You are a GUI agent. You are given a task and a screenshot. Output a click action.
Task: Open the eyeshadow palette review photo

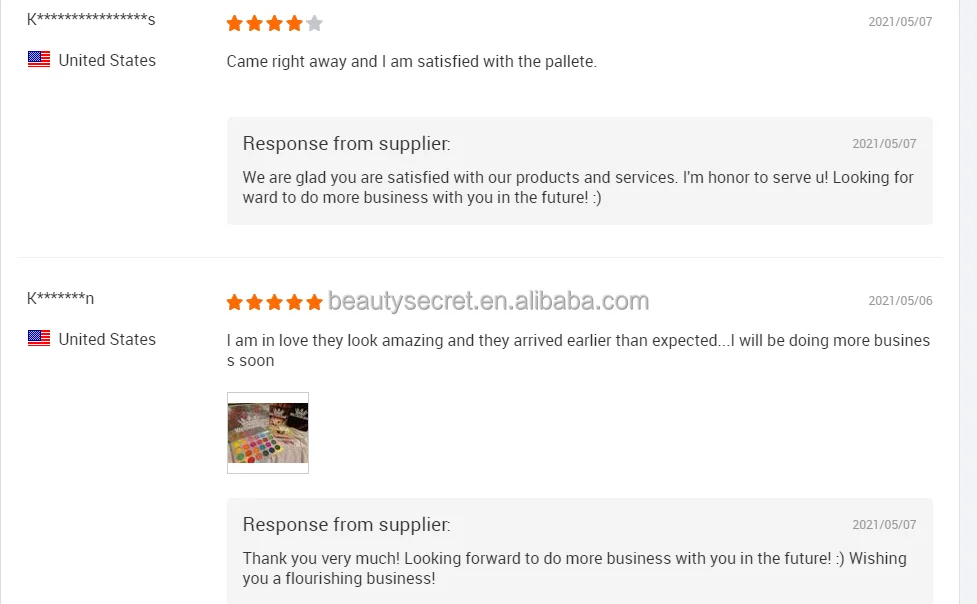tap(268, 432)
